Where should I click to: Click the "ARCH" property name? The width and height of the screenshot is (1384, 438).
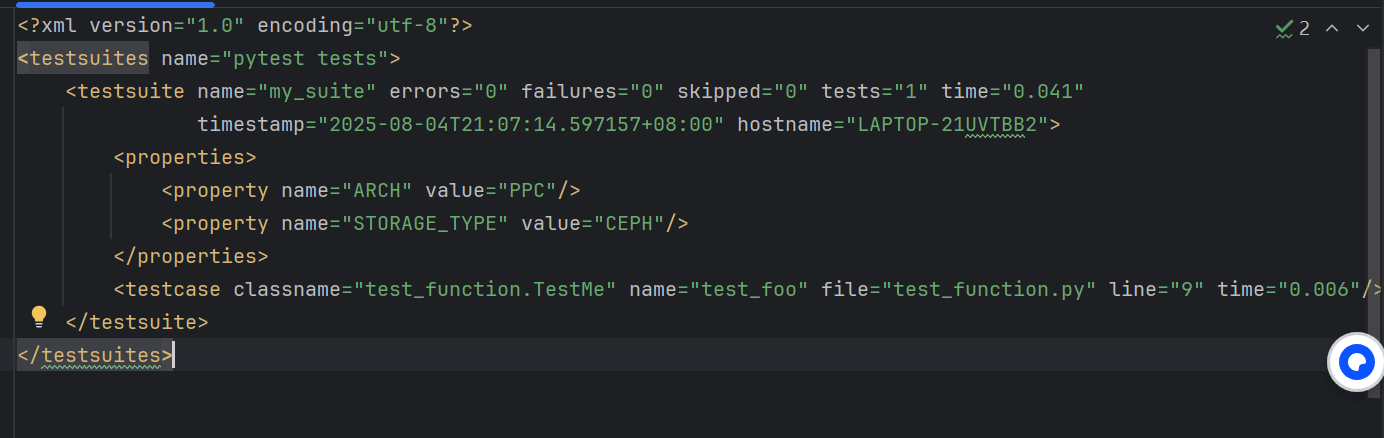coord(377,190)
